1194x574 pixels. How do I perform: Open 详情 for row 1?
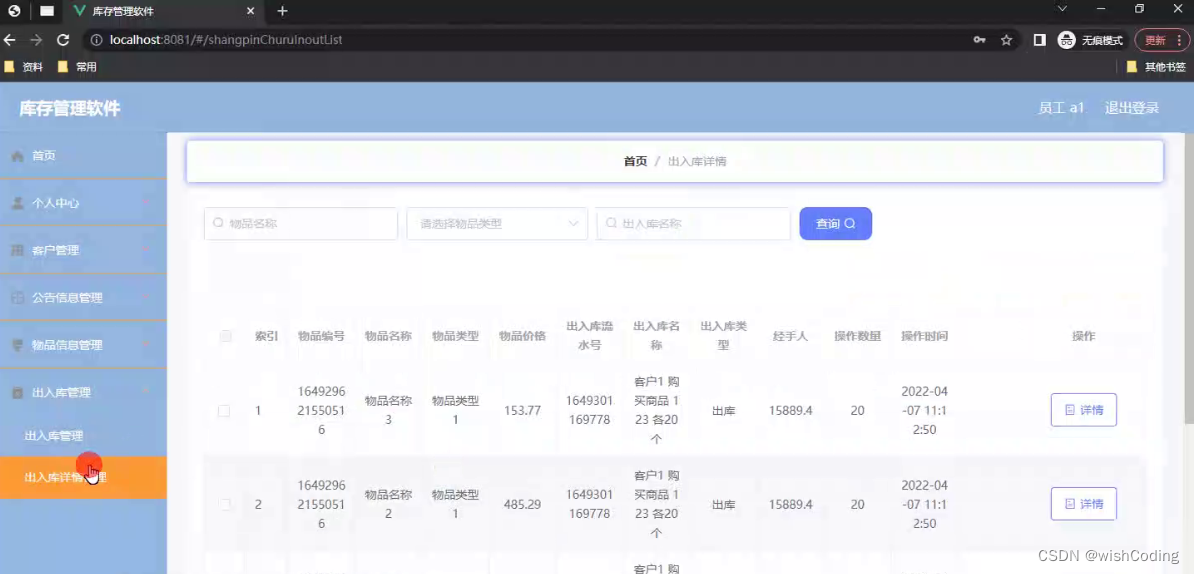pos(1084,410)
